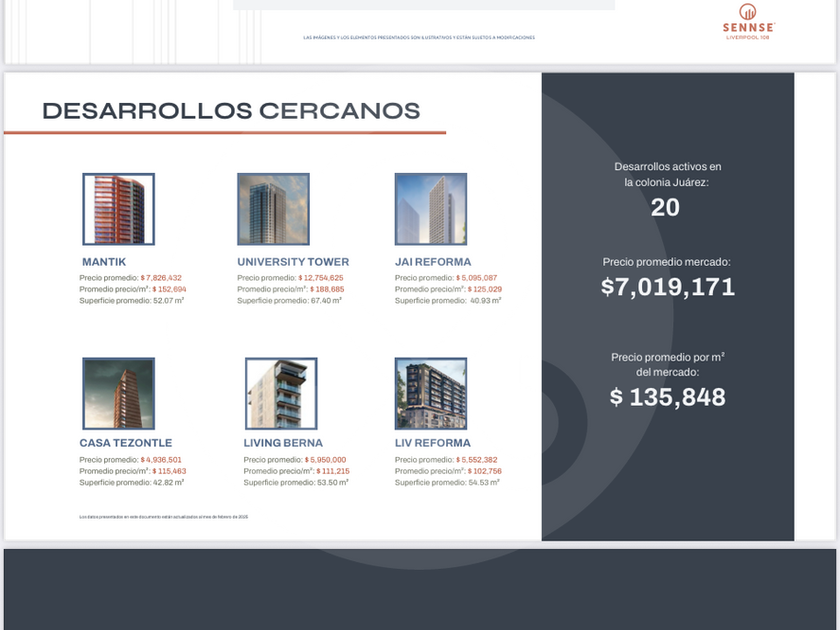Screen dimensions: 840x630
Task: Click Living Berna surface 53.50 m² line
Action: pos(296,483)
